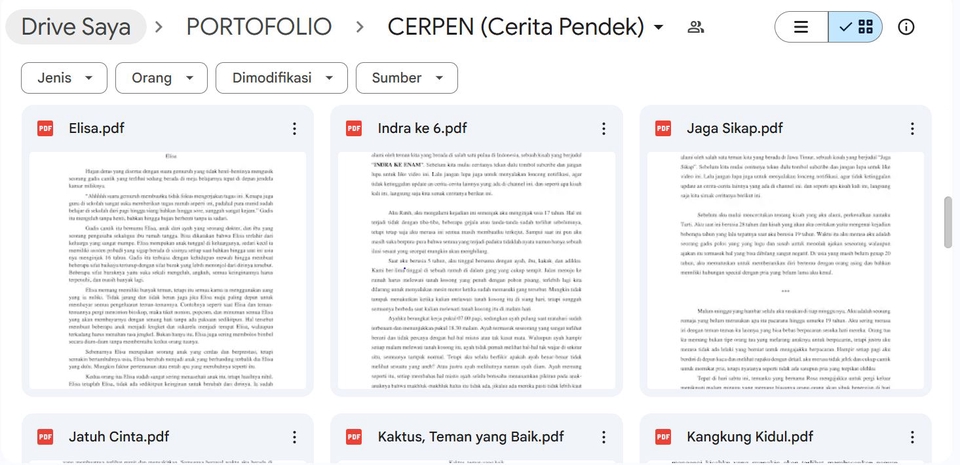Click three-dot menu for Kaktus, Teman yang Baik.pdf

click(603, 437)
